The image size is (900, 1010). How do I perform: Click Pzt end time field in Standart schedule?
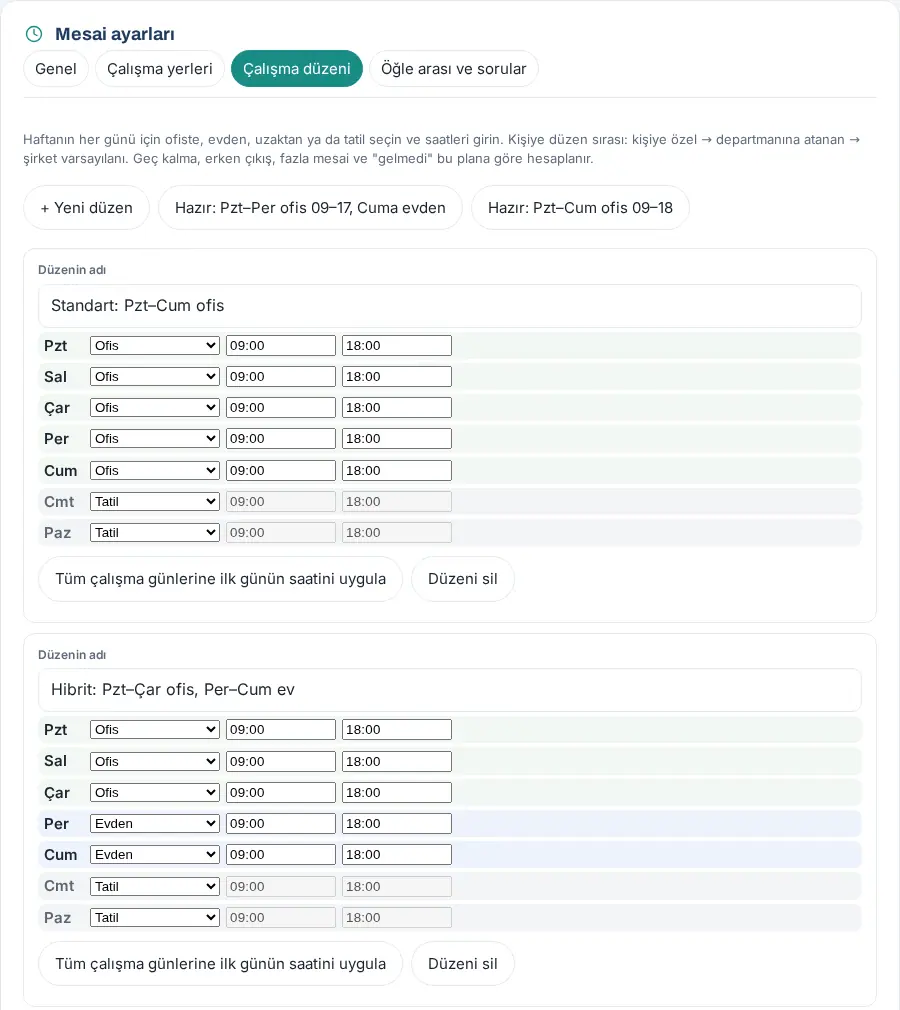397,345
